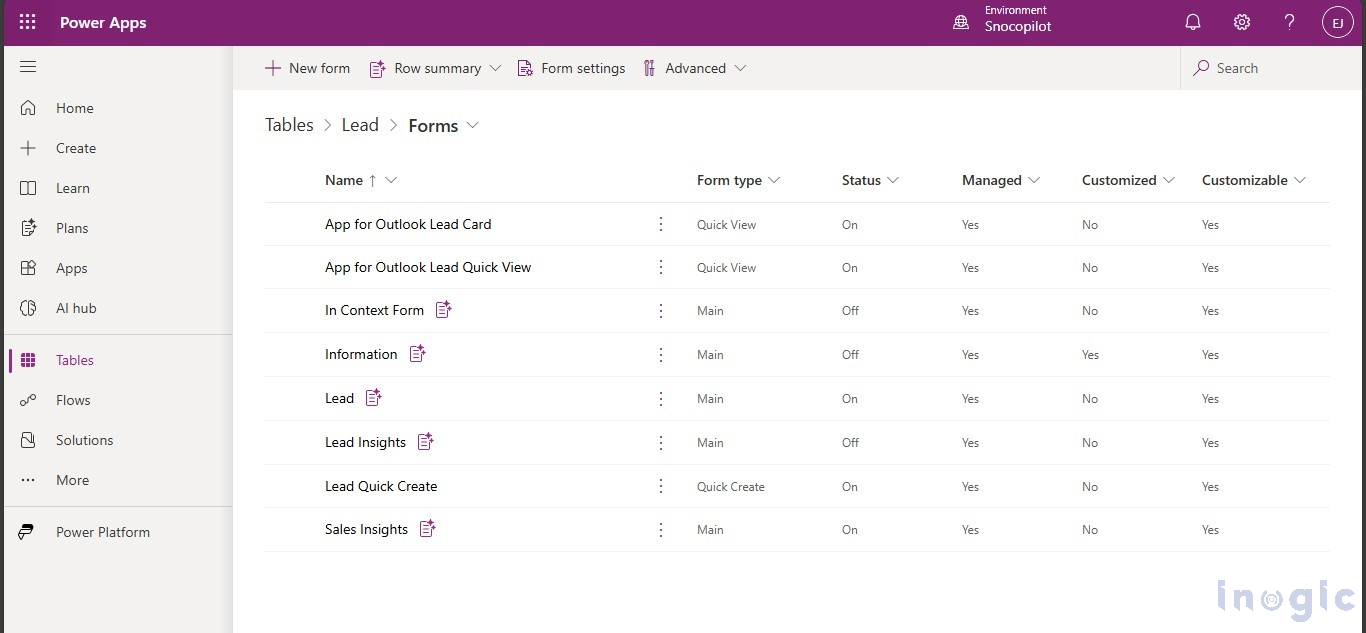Image resolution: width=1366 pixels, height=633 pixels.
Task: Click the AI summary icon beside Sales Insights
Action: (428, 528)
